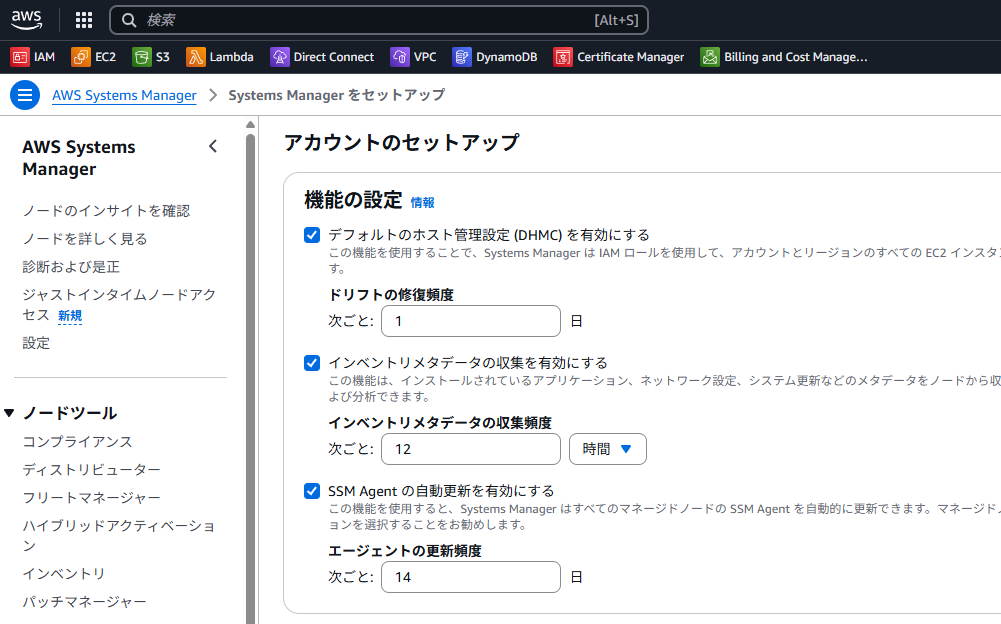Click the AWS logo home icon
This screenshot has height=624, width=1001.
pos(27,20)
